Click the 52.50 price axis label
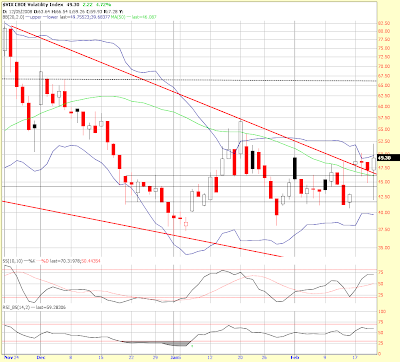400x362 pixels. tap(384, 142)
